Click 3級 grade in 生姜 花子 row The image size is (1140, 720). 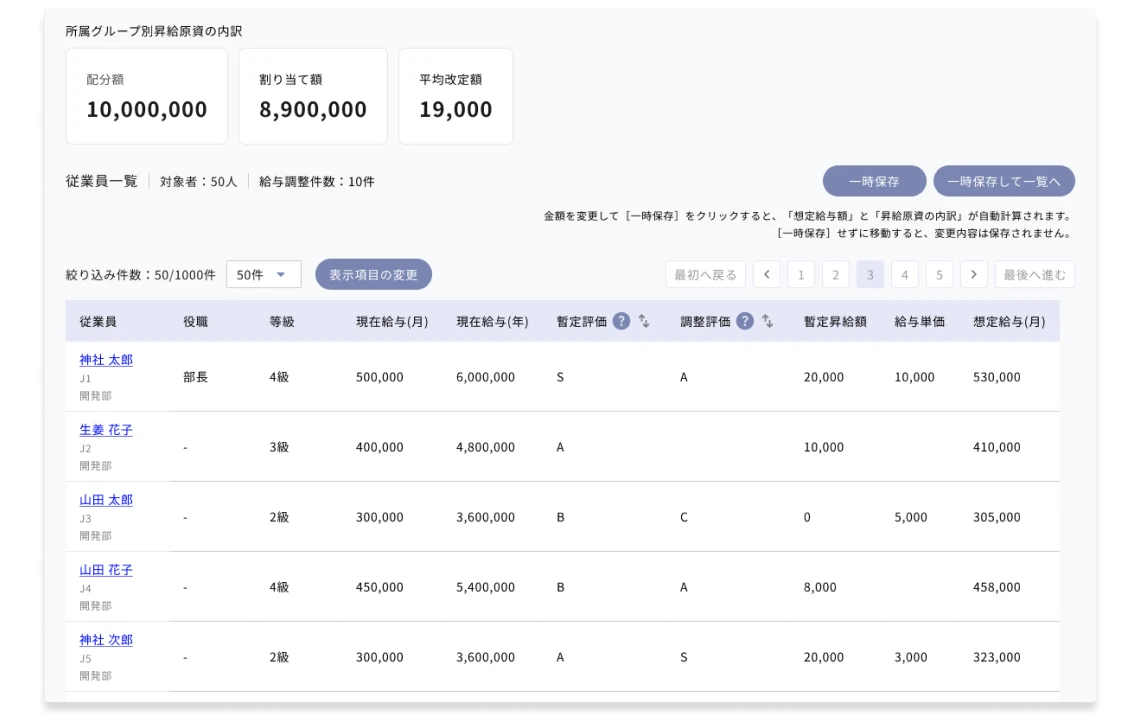pyautogui.click(x=279, y=447)
